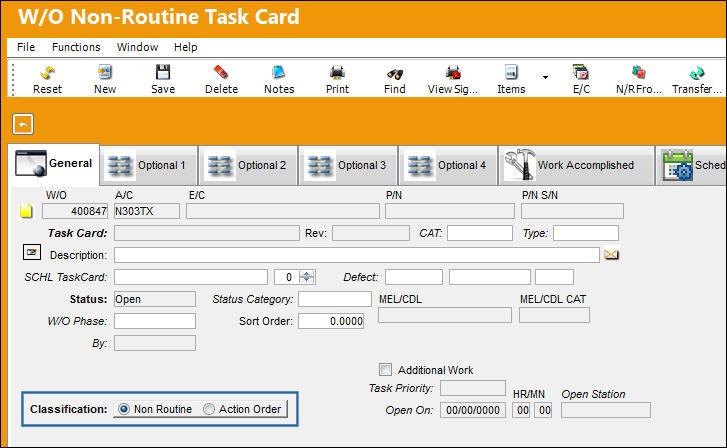This screenshot has height=448, width=727.
Task: Click the N/RFro... toolbar icon
Action: 638,72
